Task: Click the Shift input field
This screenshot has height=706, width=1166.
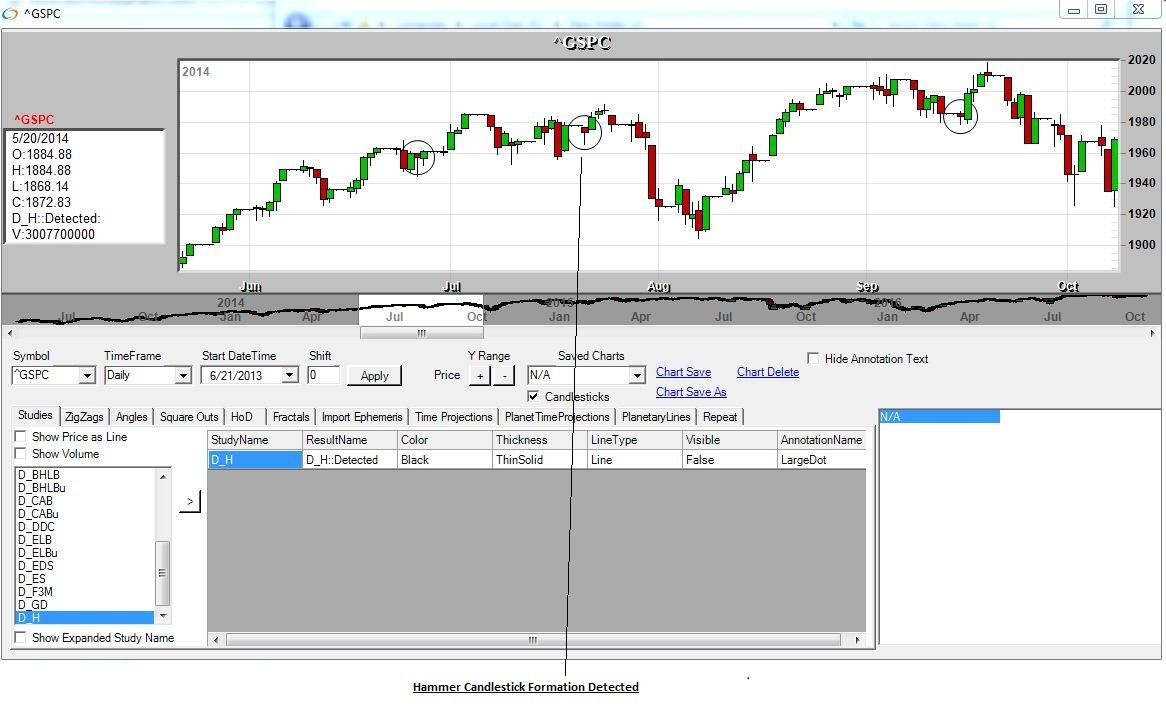Action: 323,376
